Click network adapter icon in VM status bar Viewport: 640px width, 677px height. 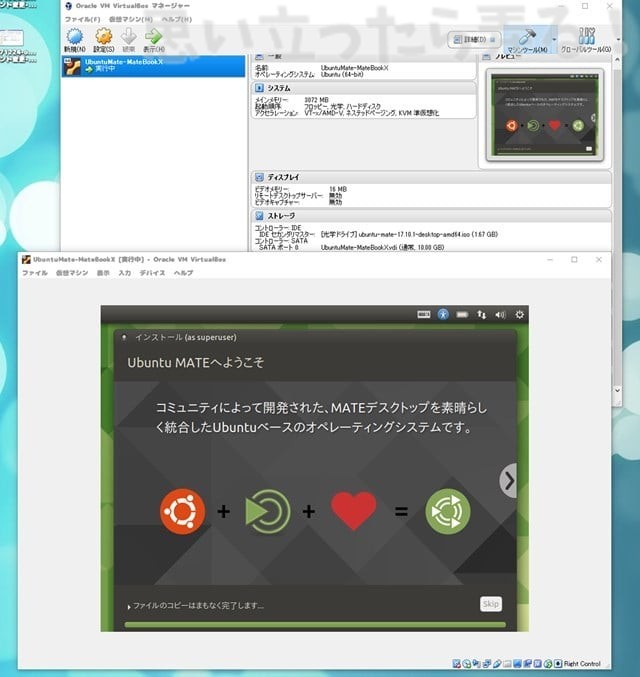(x=487, y=664)
